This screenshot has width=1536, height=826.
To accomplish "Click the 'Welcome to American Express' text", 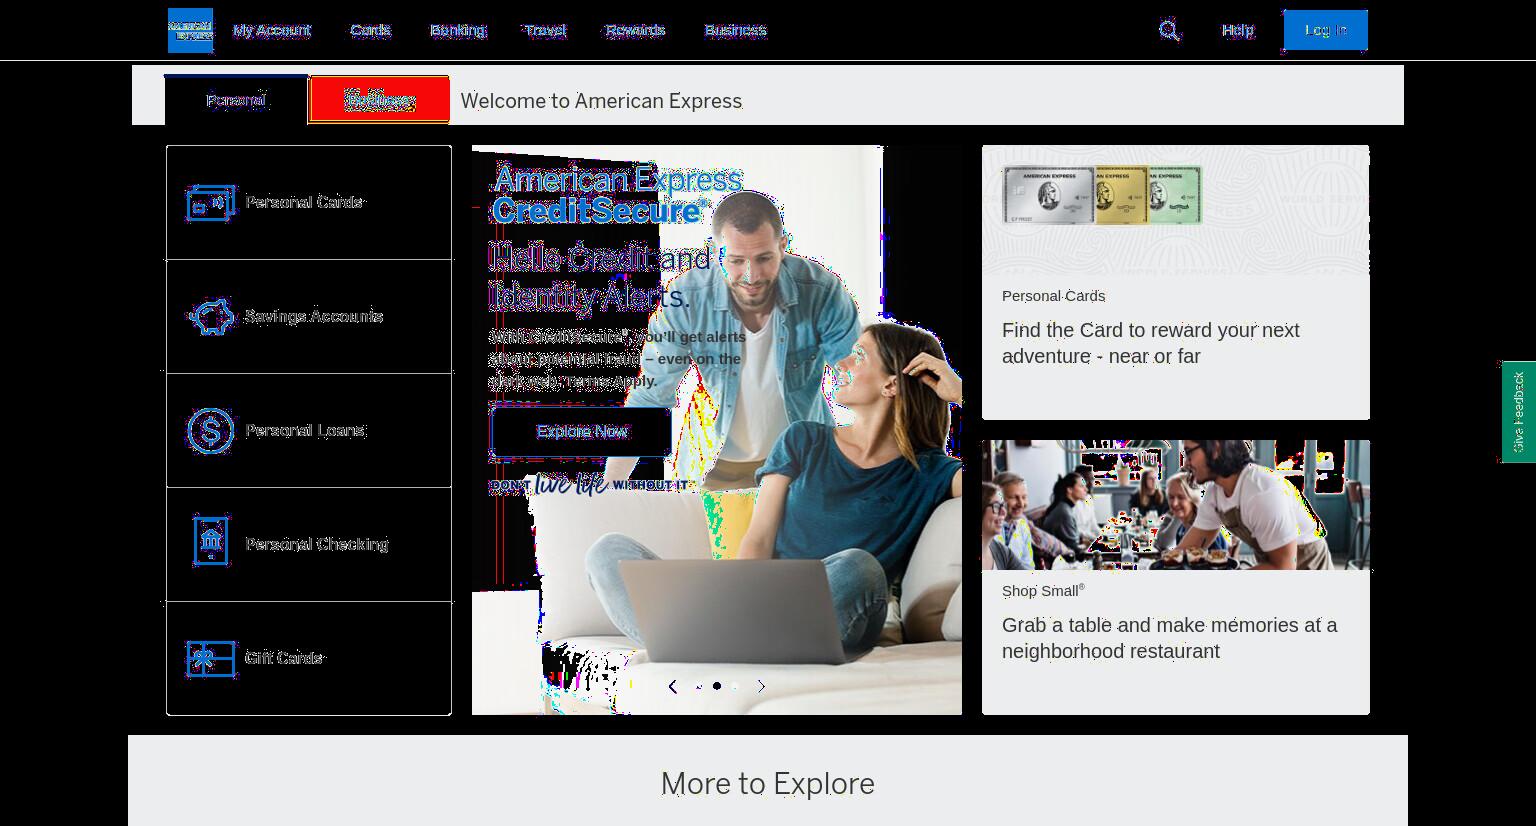I will click(x=601, y=101).
